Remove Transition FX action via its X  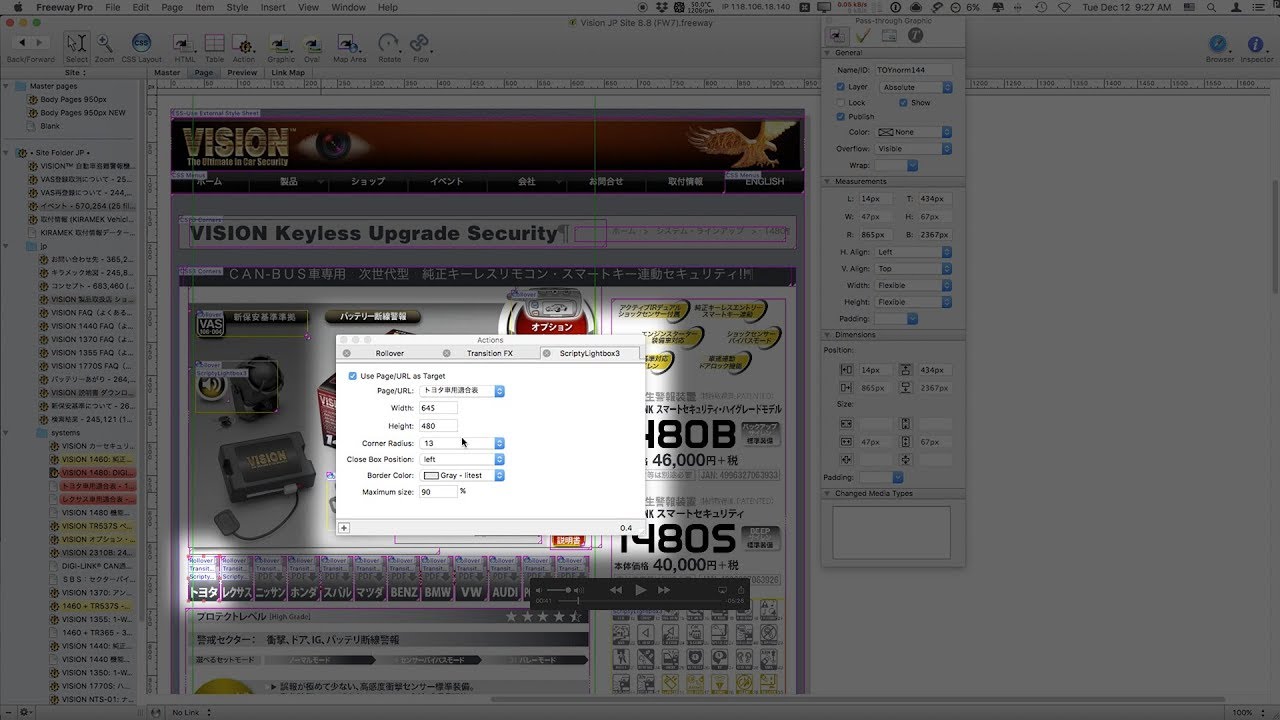[x=447, y=353]
